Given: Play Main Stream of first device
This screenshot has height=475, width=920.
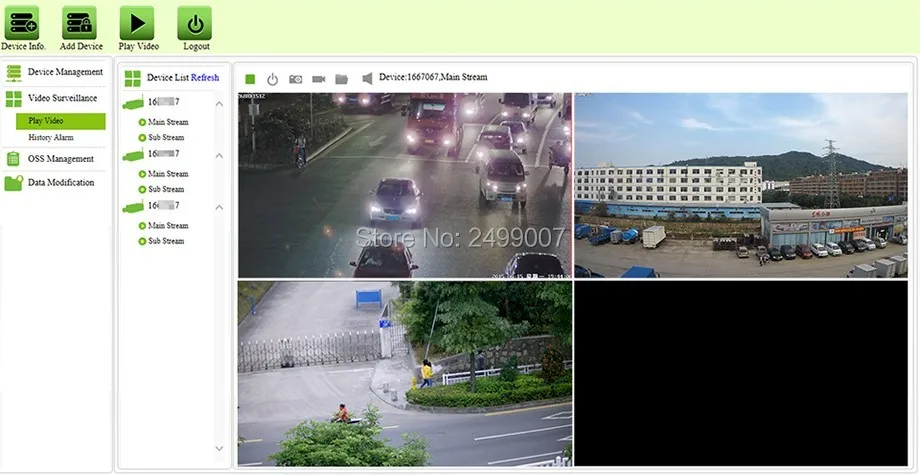Looking at the screenshot, I should click(x=163, y=122).
